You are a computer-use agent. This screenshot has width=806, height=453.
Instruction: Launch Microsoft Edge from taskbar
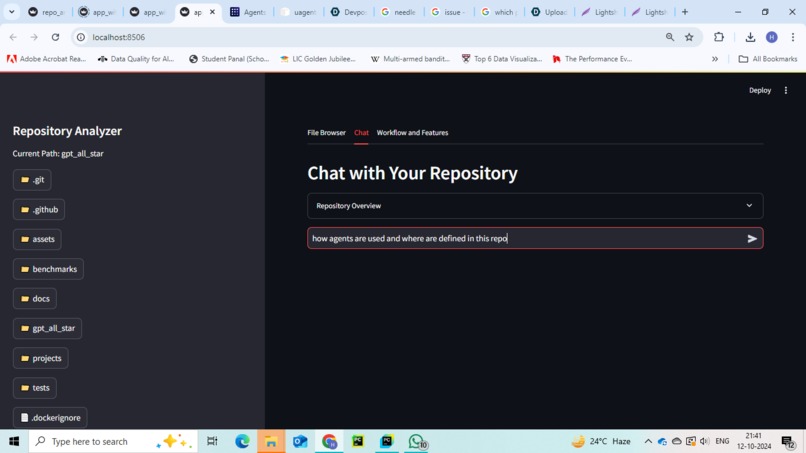pos(242,441)
